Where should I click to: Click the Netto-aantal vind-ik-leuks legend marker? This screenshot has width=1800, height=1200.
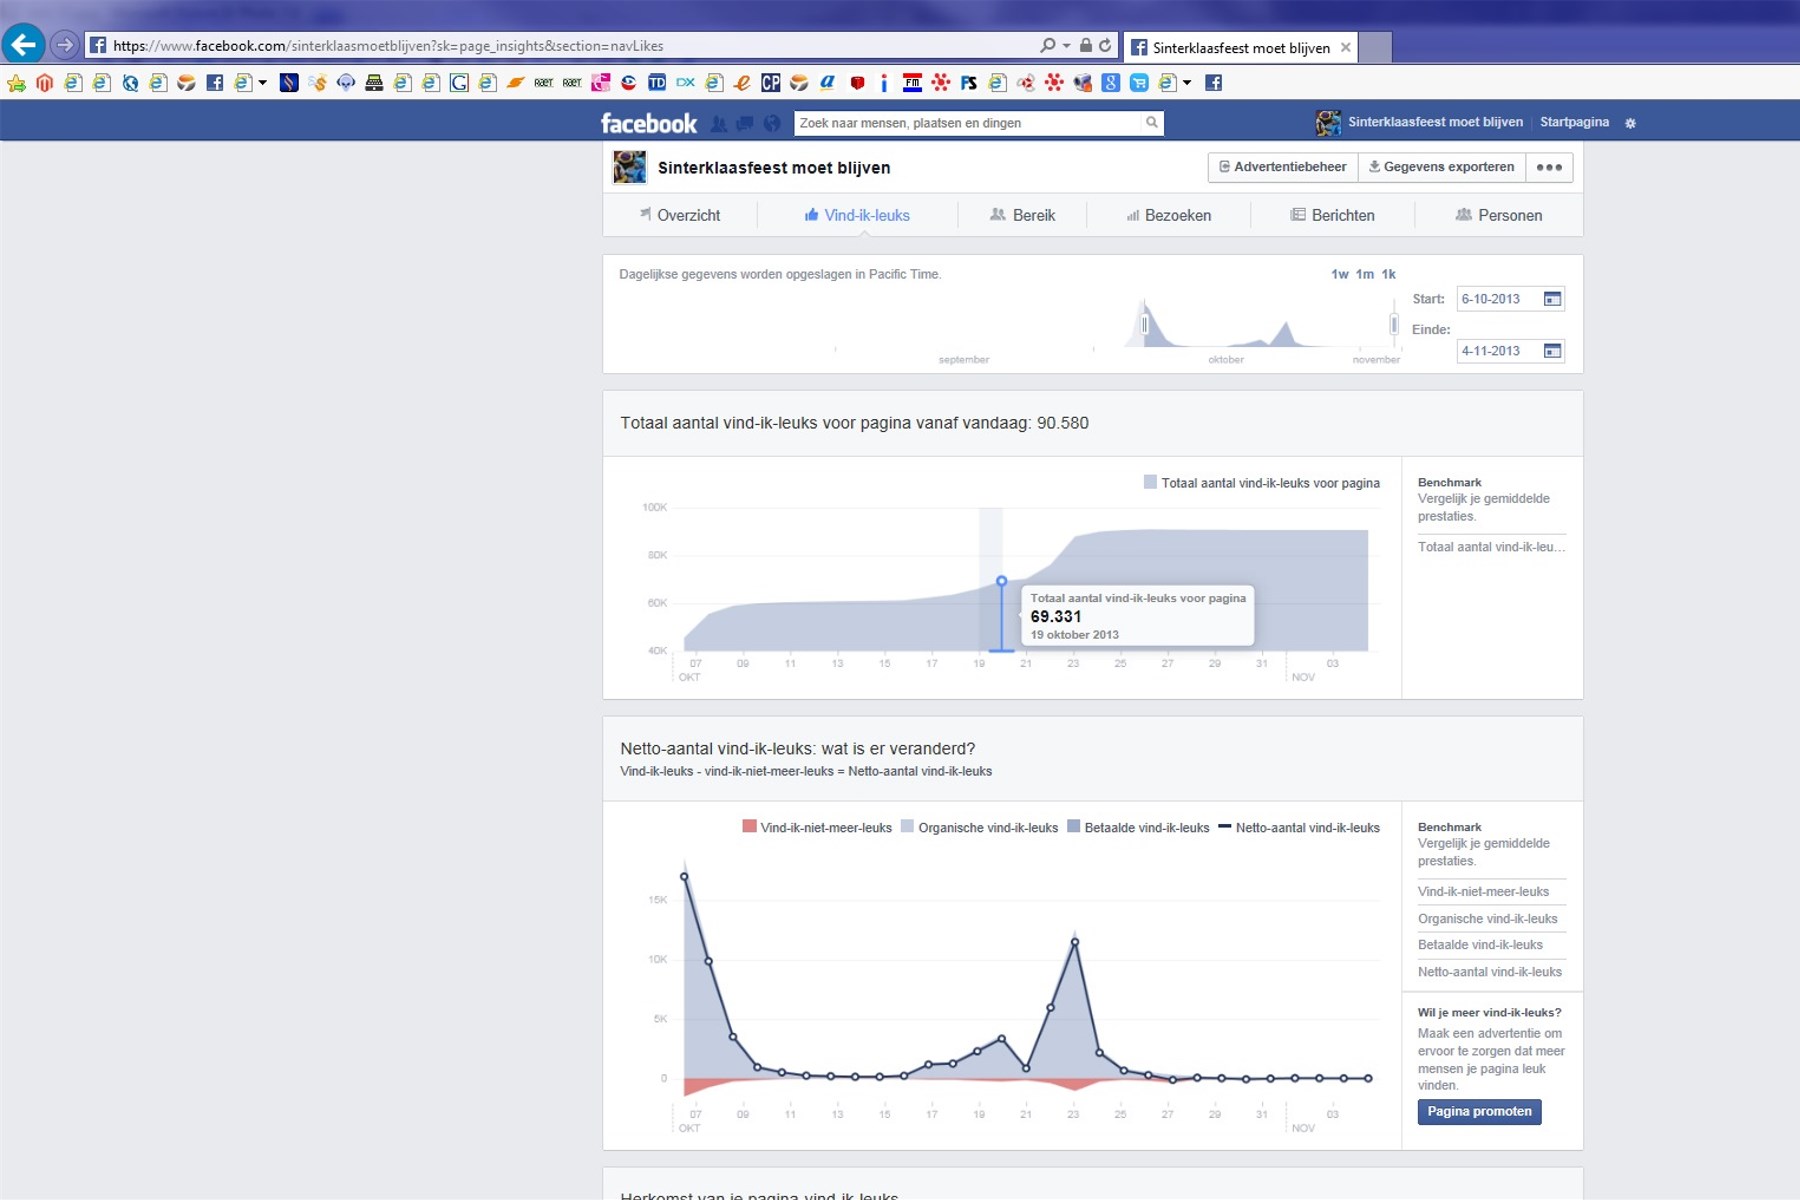[x=1225, y=827]
